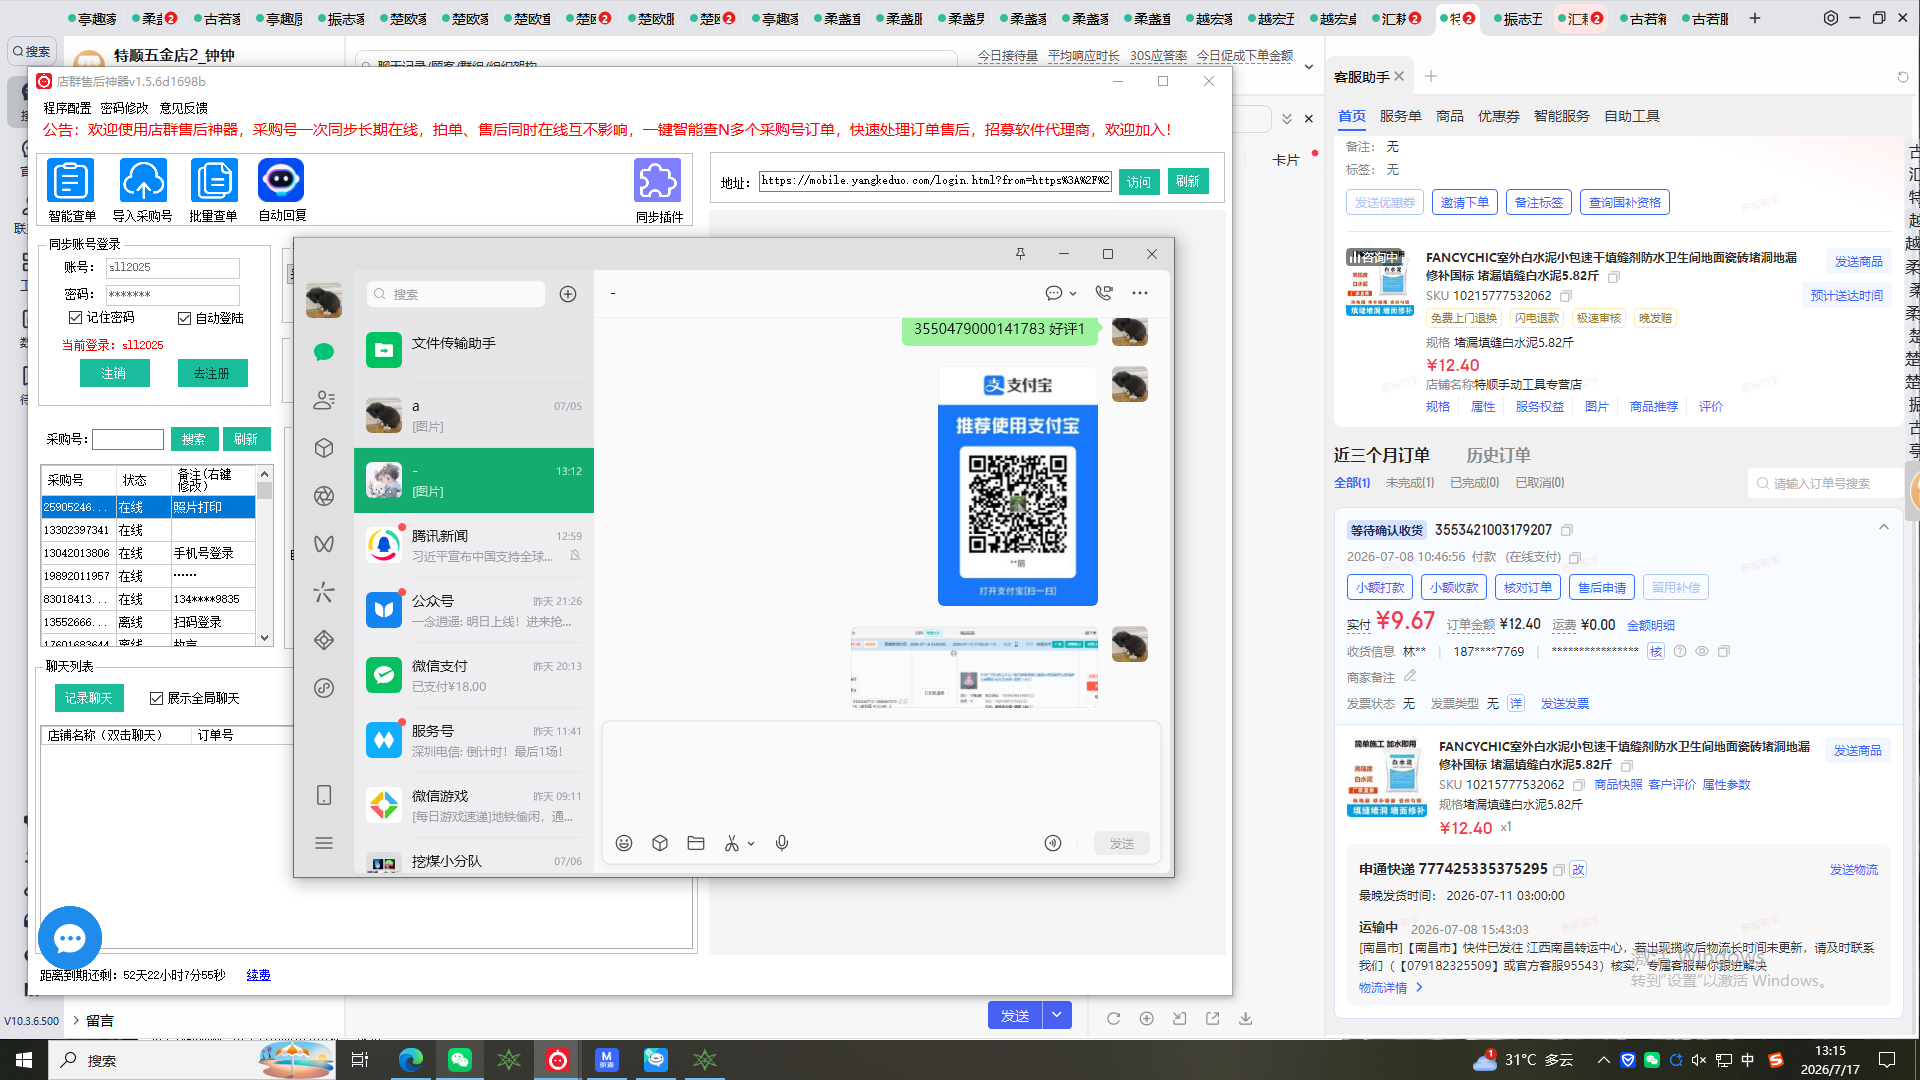Select 采购号 row 13302397341
The width and height of the screenshot is (1920, 1080).
[148, 530]
